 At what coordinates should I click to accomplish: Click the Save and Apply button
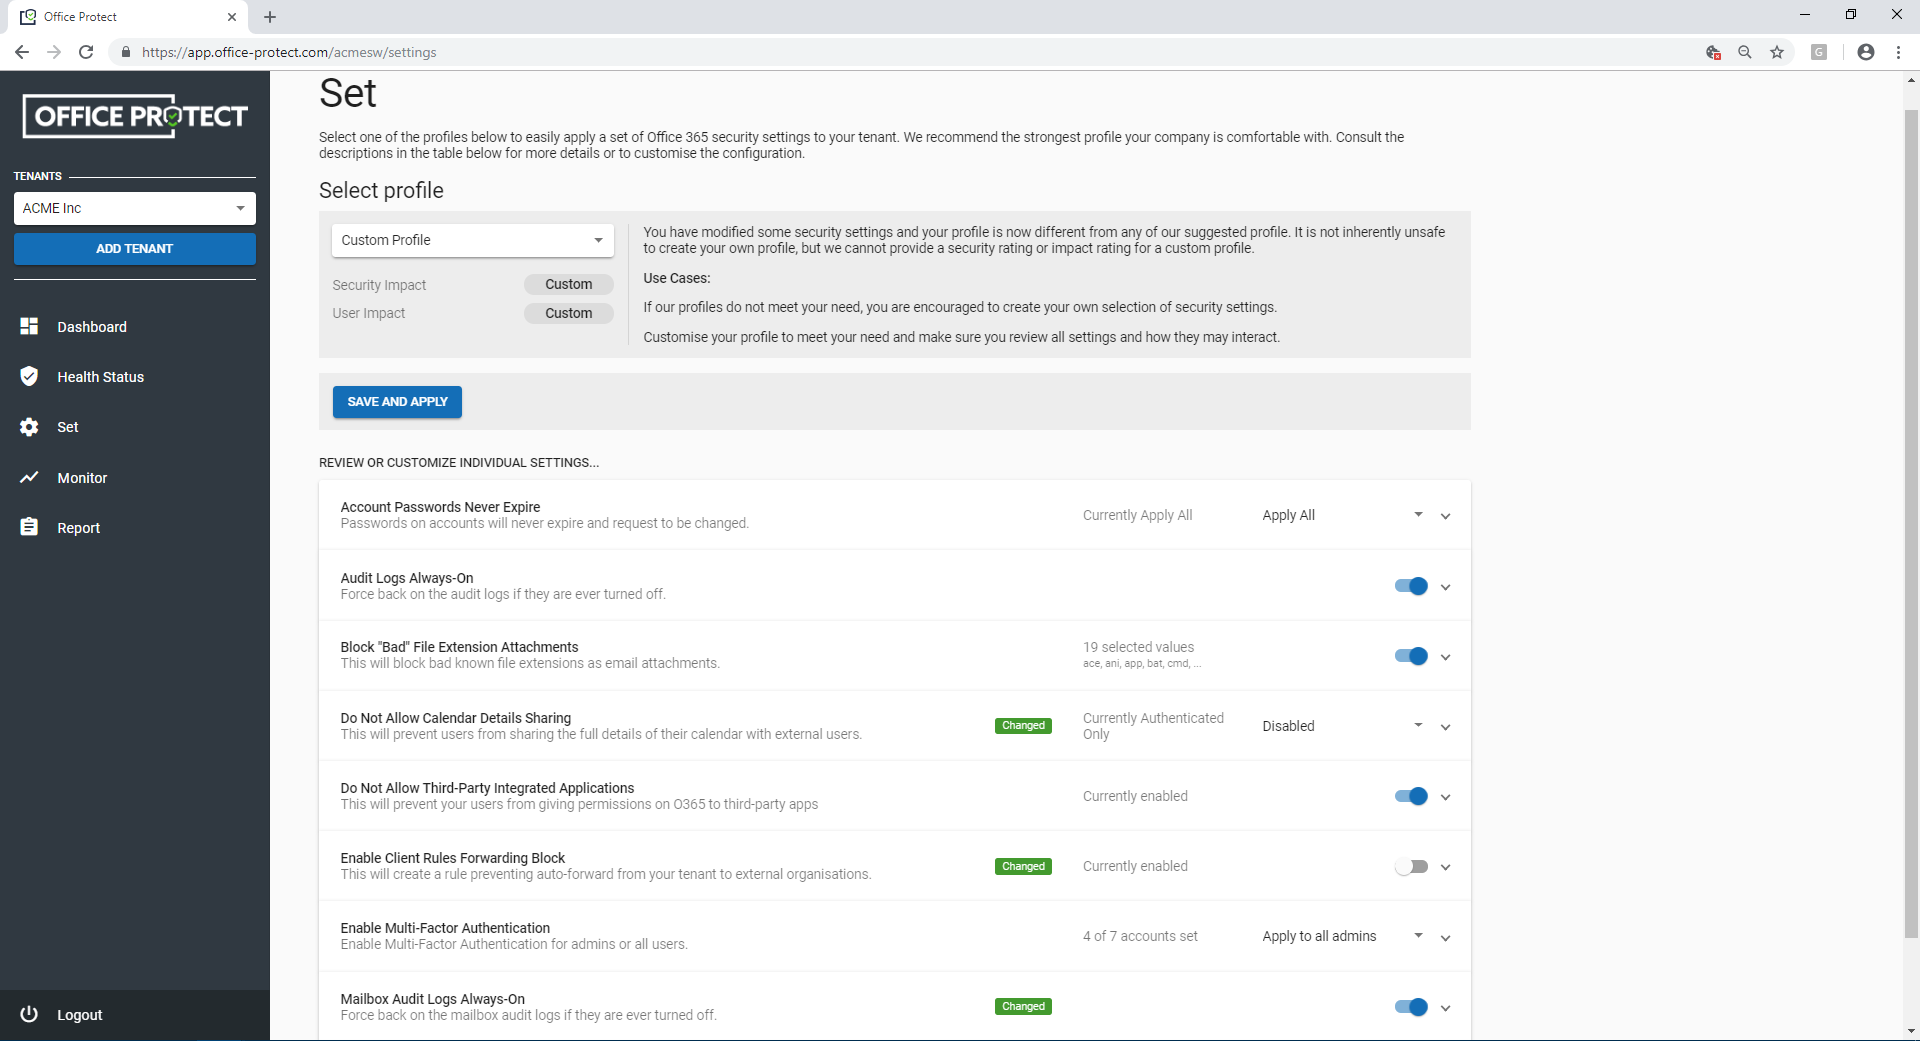(397, 402)
